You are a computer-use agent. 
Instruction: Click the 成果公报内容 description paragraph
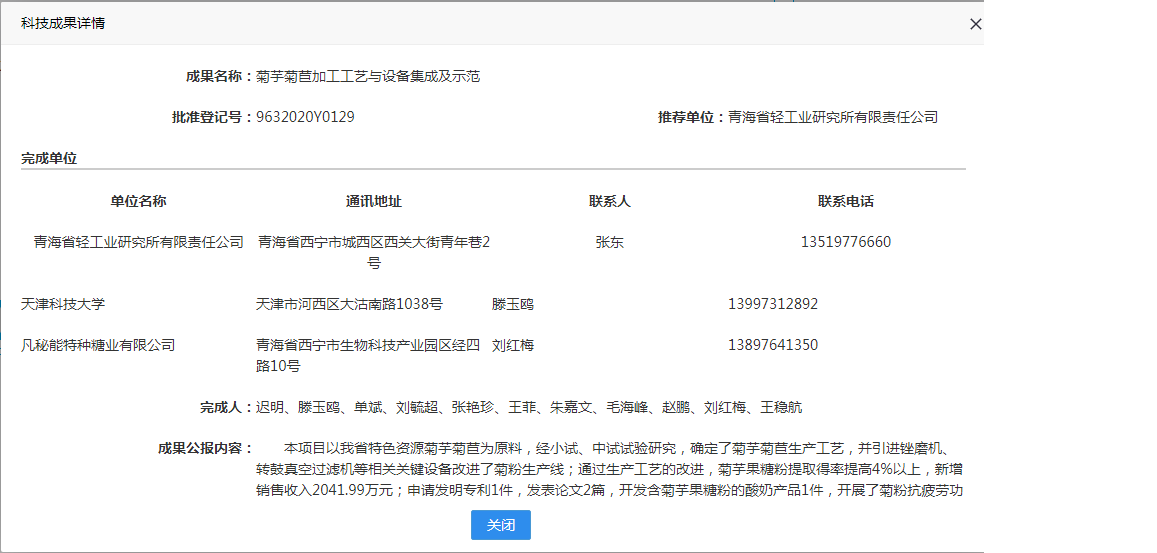(608, 469)
